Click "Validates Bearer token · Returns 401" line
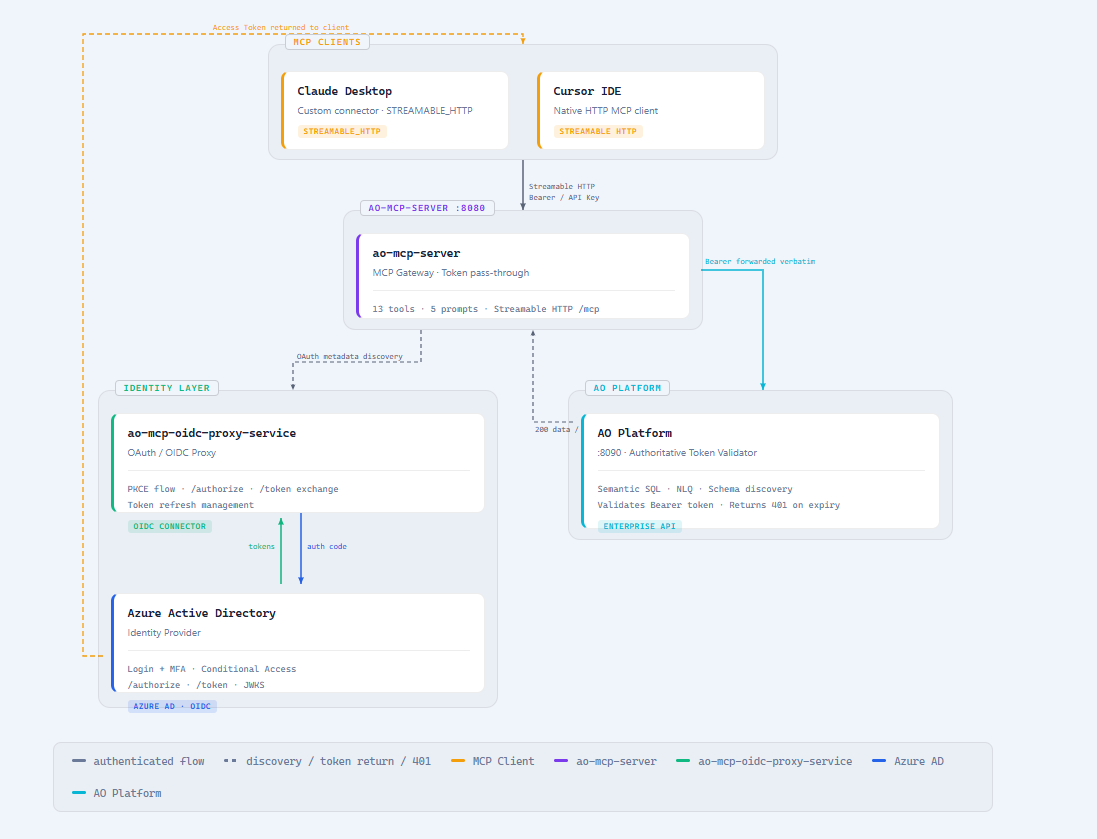The height and width of the screenshot is (839, 1097). [x=719, y=505]
